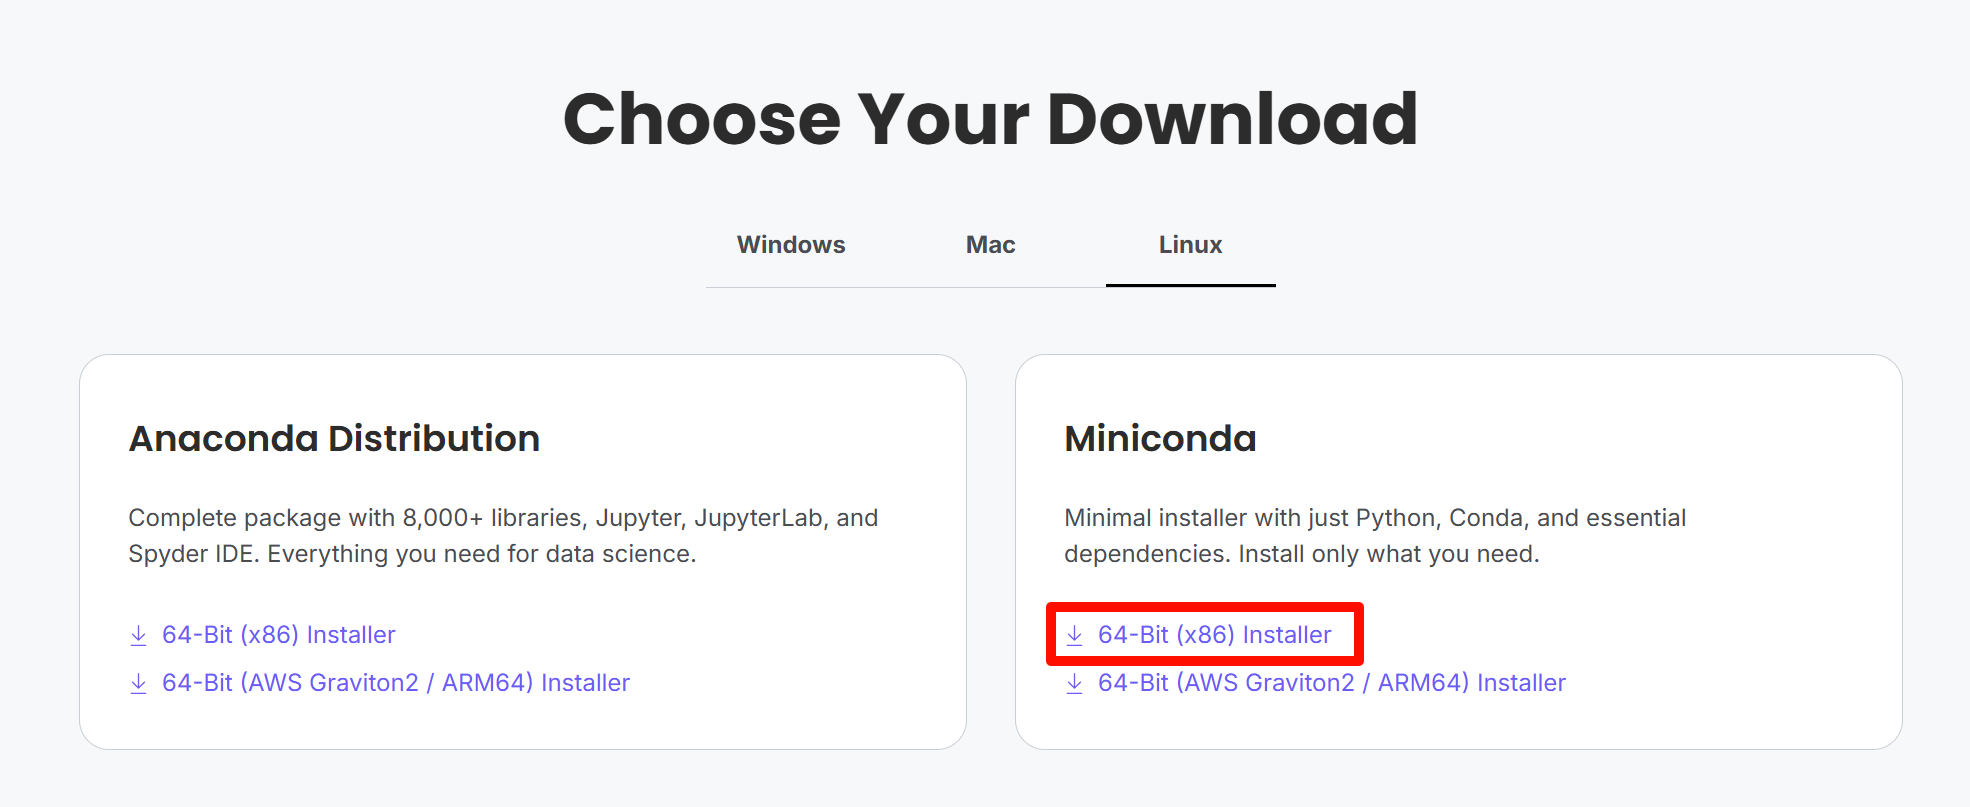Click the "Choose Your Download" heading
The width and height of the screenshot is (1970, 807).
pos(990,119)
